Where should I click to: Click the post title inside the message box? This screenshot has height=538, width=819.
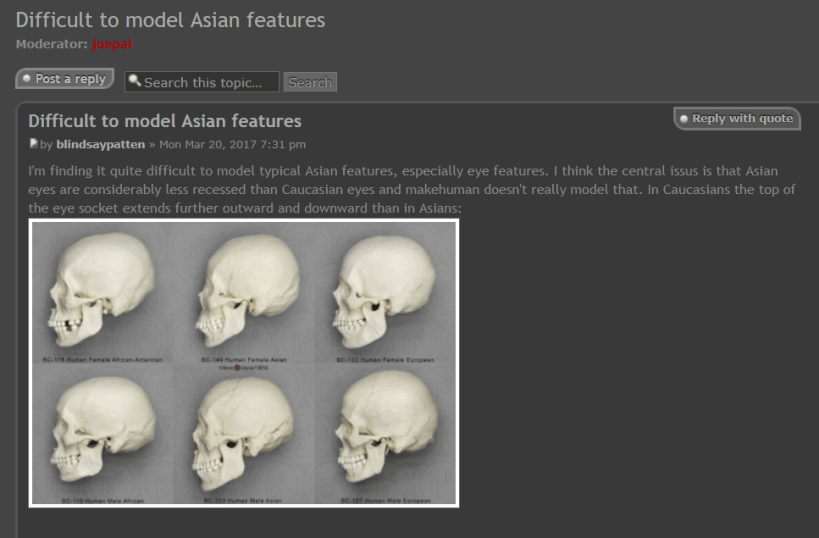point(165,121)
